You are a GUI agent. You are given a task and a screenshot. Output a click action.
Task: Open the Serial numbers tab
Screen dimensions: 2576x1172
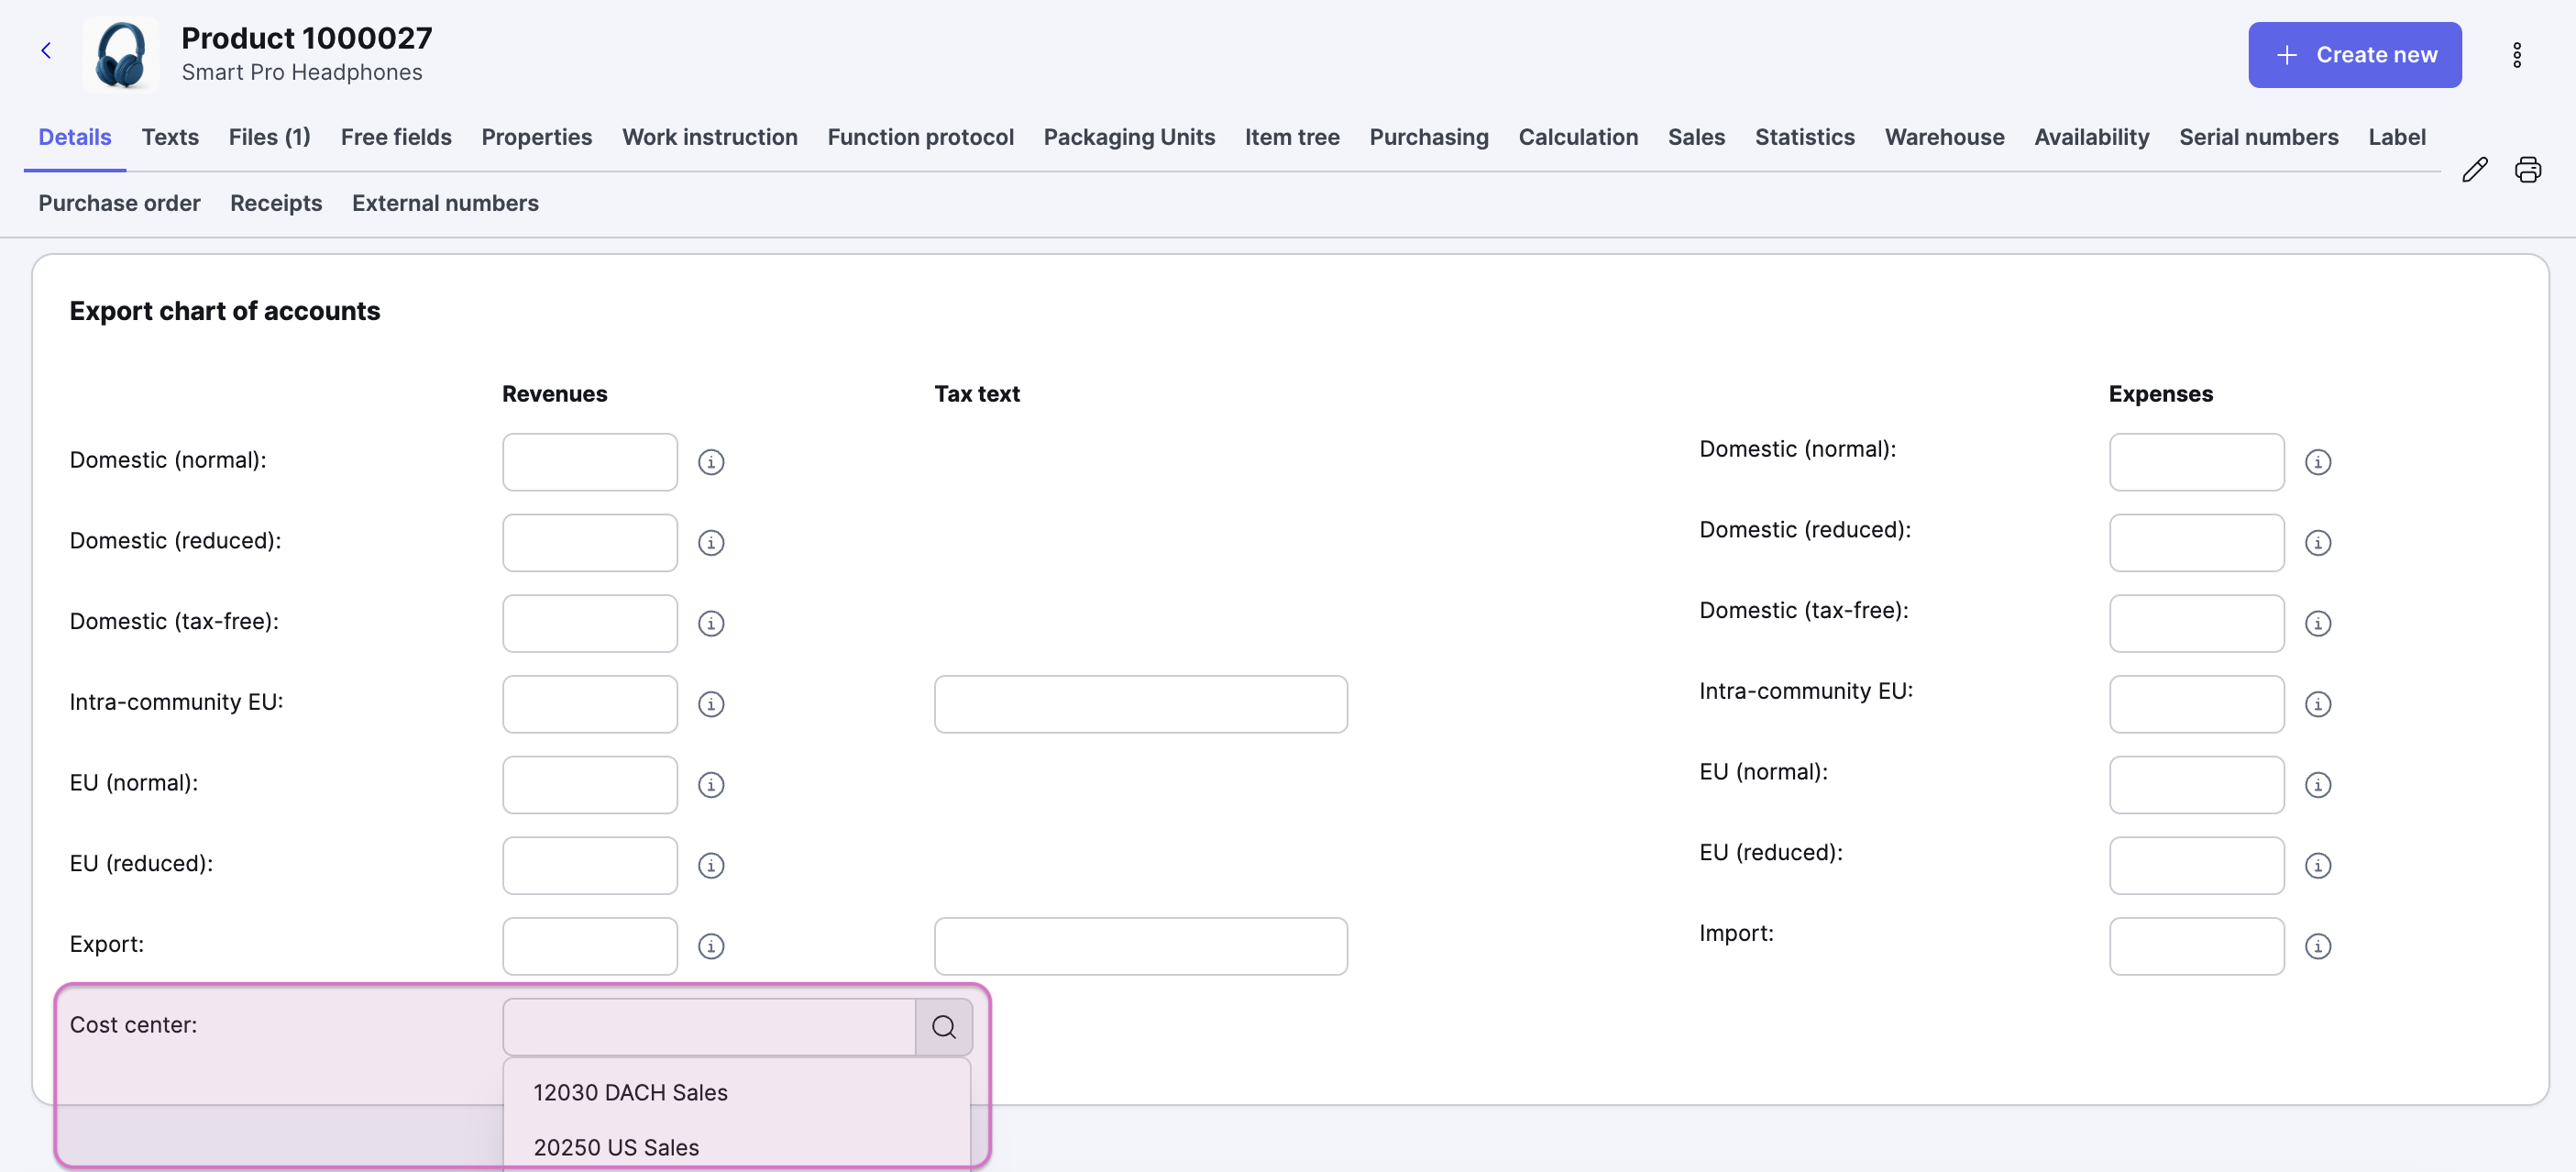(x=2258, y=137)
